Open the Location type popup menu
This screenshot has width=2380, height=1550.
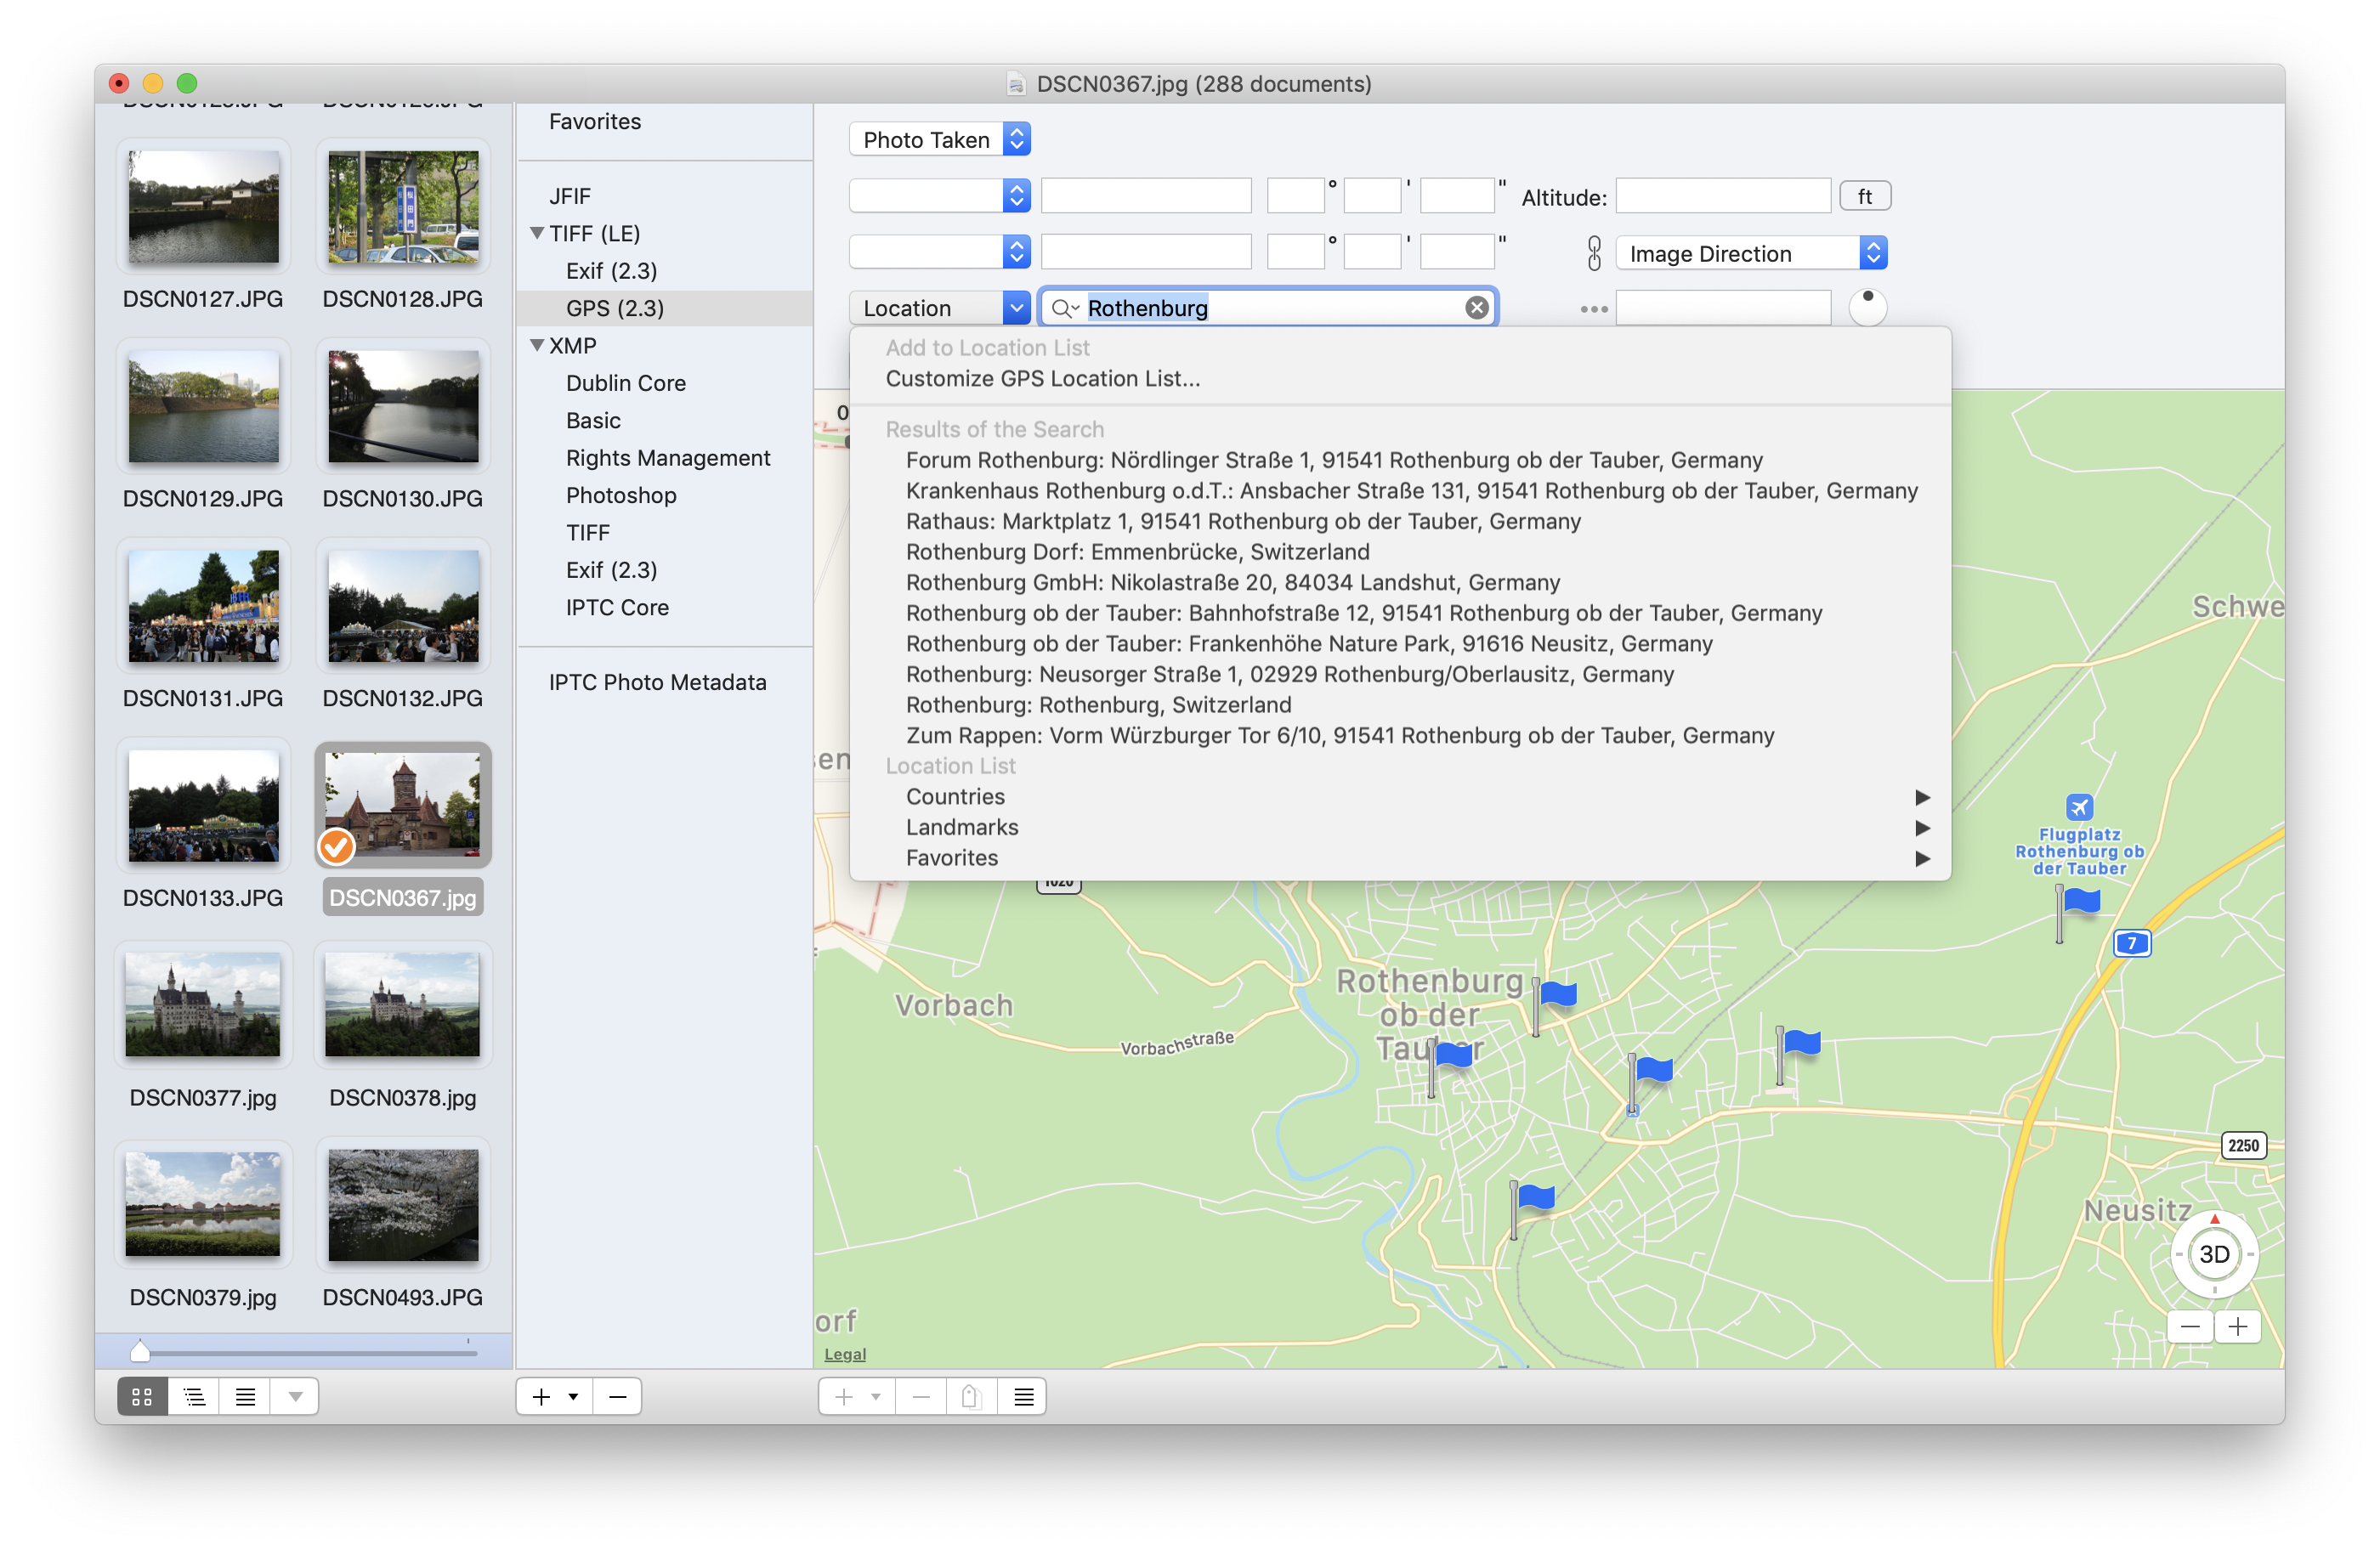click(939, 308)
